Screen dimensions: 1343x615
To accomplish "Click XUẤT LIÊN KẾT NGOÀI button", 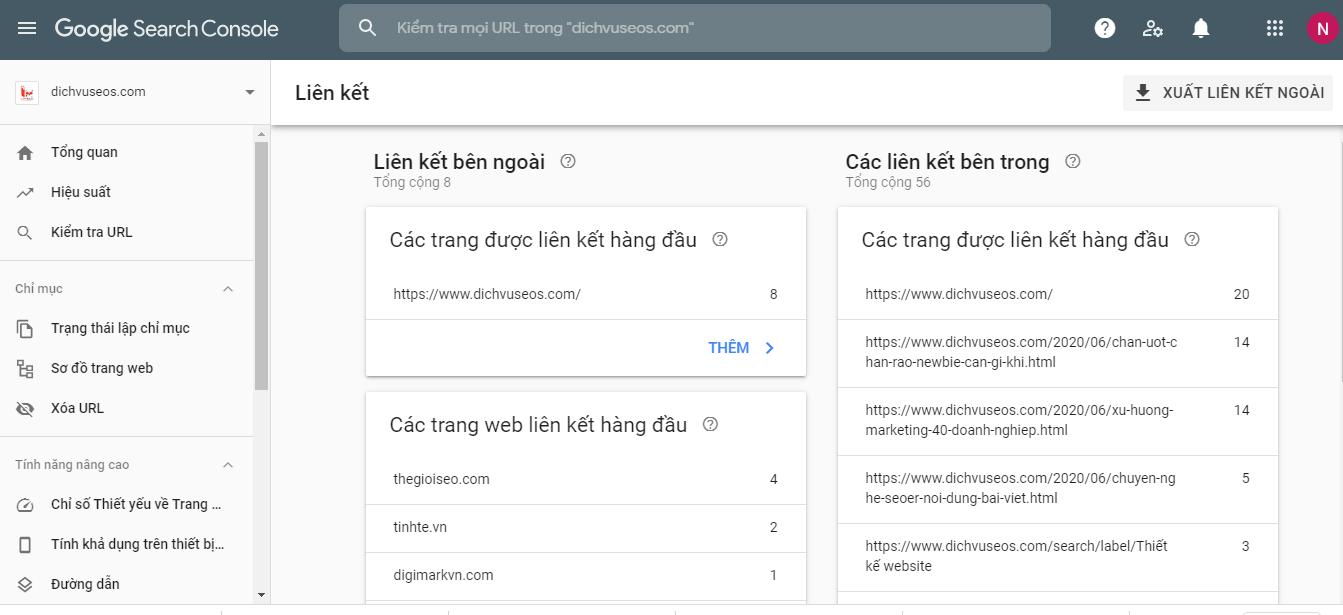I will [x=1228, y=93].
